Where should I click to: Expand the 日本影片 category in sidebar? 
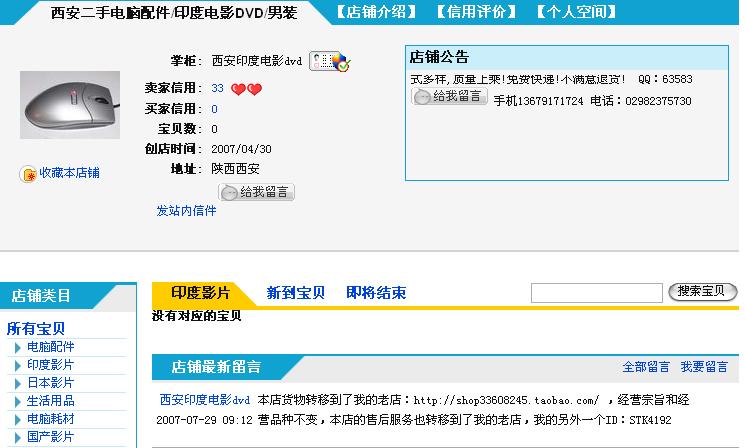click(18, 383)
